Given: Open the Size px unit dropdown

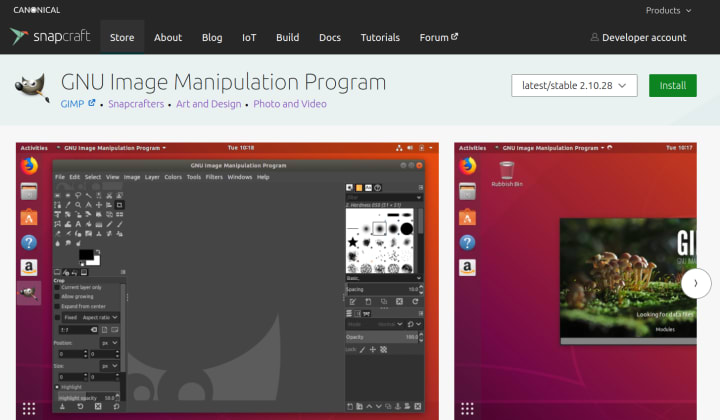Looking at the screenshot, I should pyautogui.click(x=109, y=366).
